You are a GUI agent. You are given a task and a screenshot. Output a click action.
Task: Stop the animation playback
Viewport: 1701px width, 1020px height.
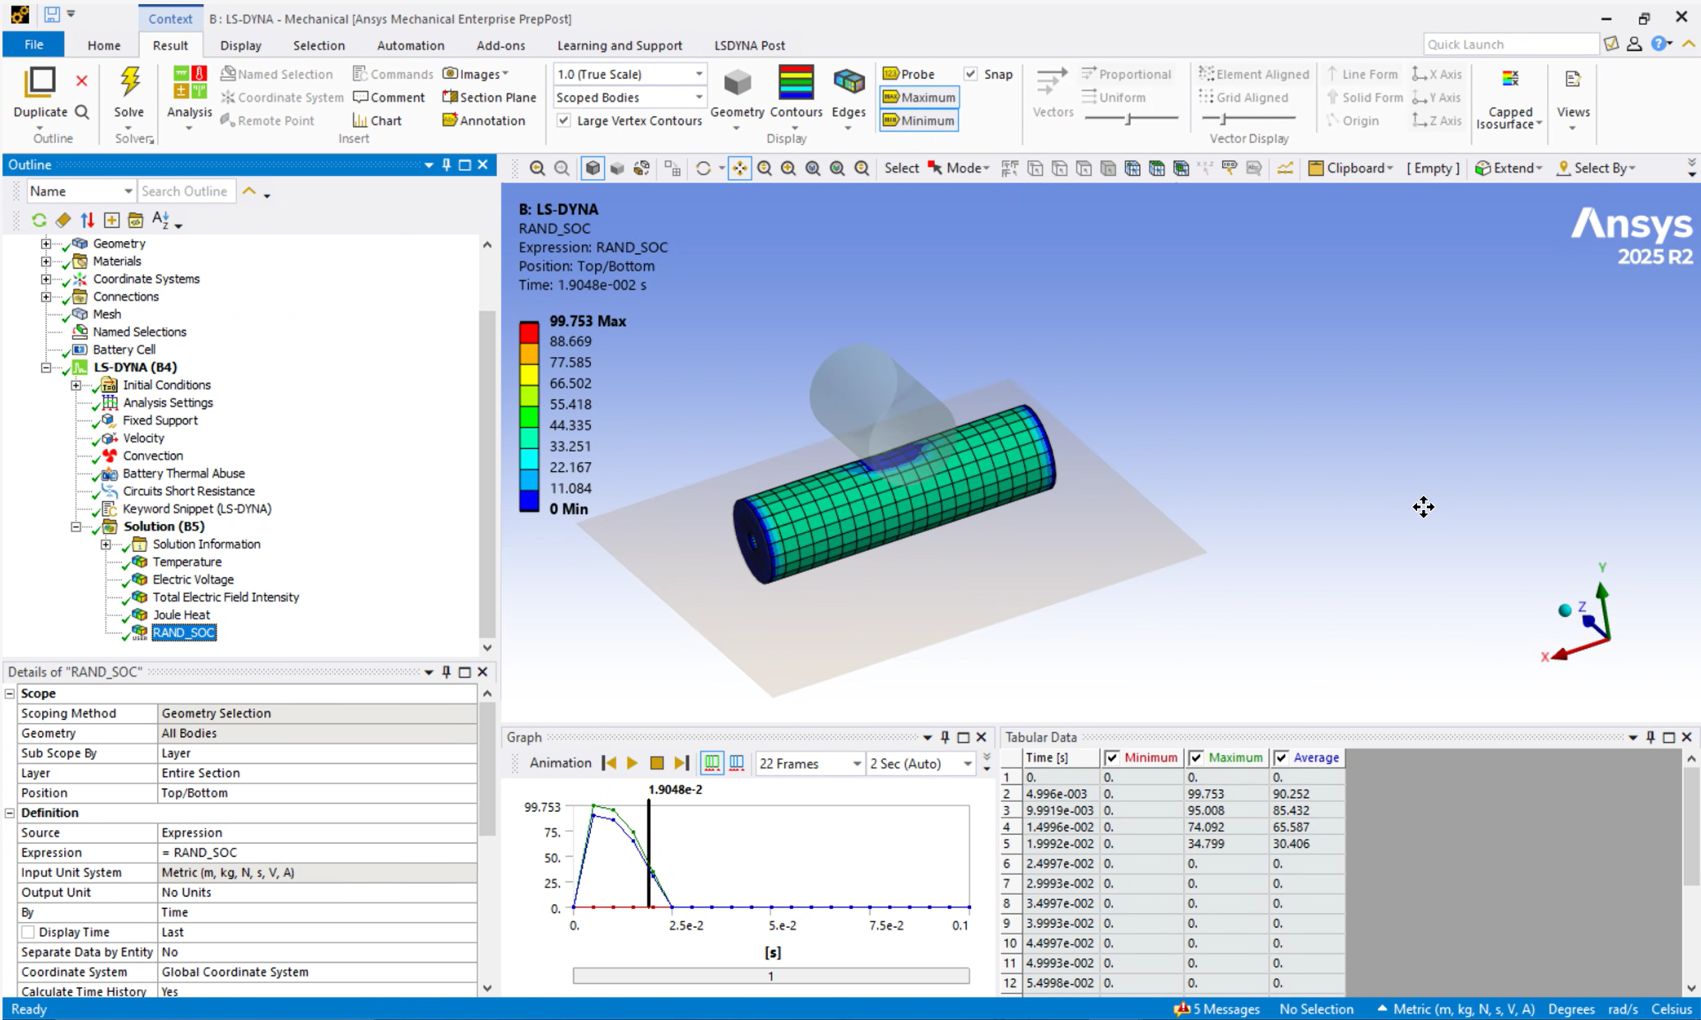pos(657,763)
